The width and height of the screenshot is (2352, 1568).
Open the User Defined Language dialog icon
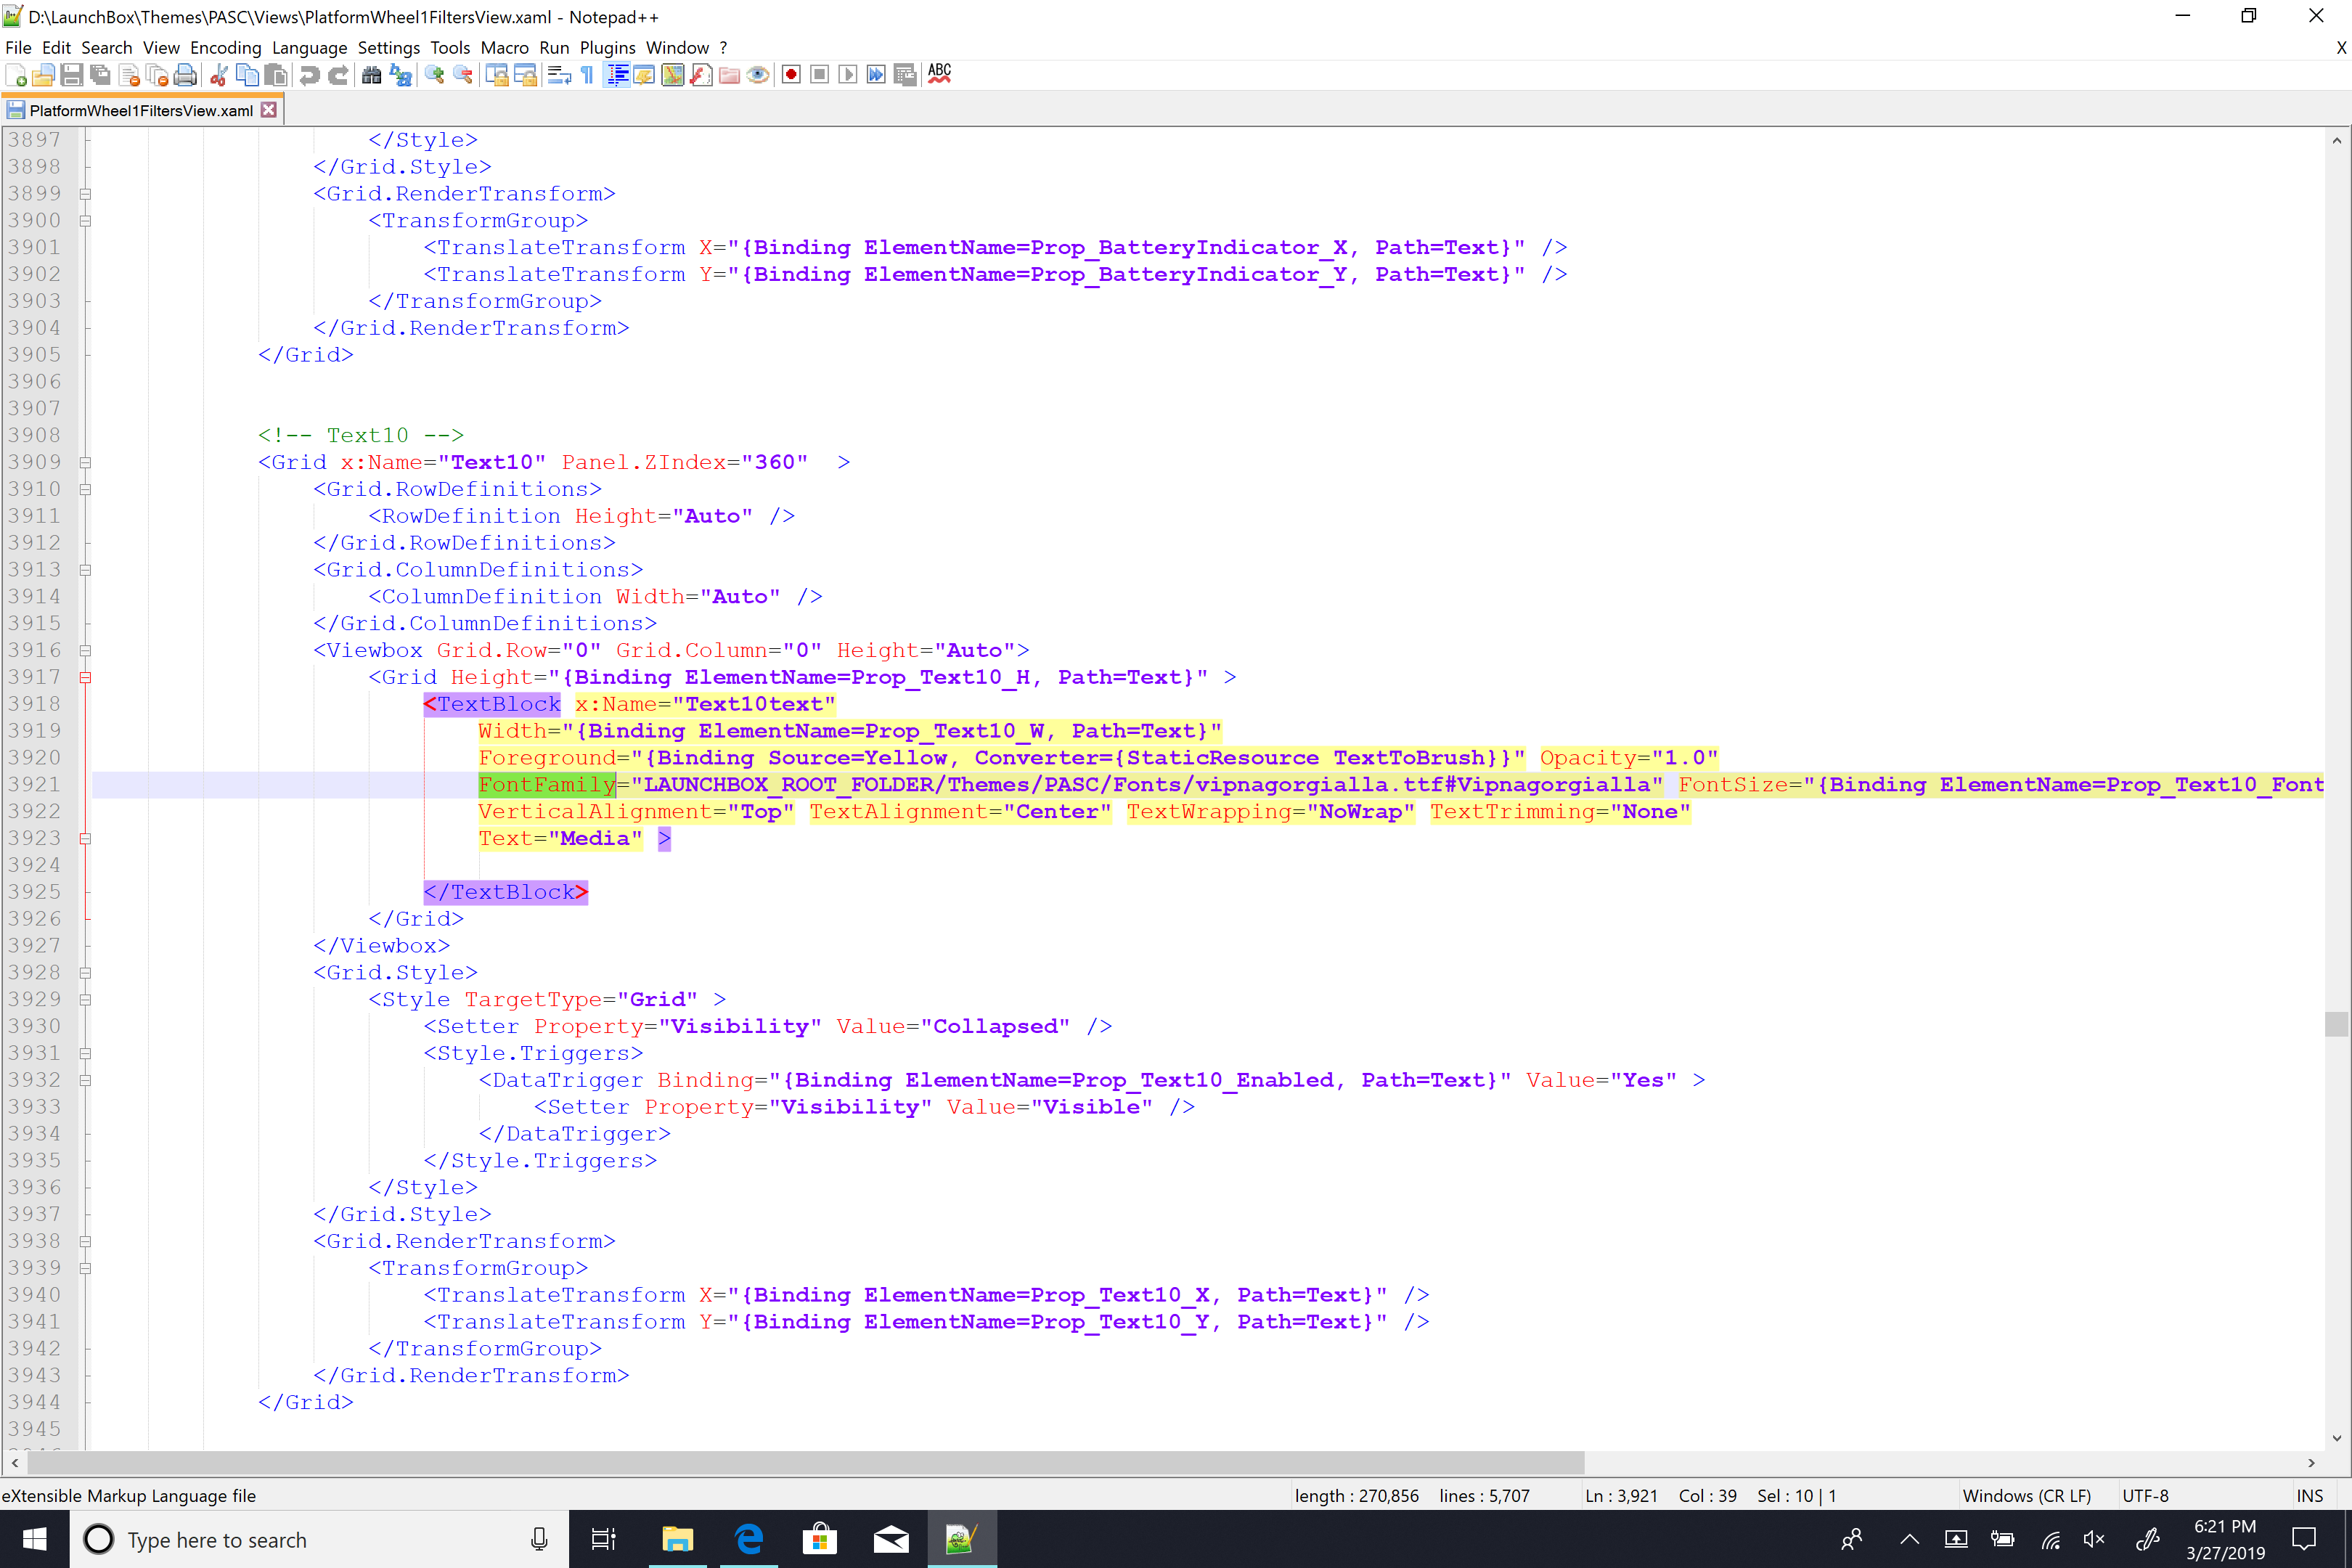pos(645,75)
